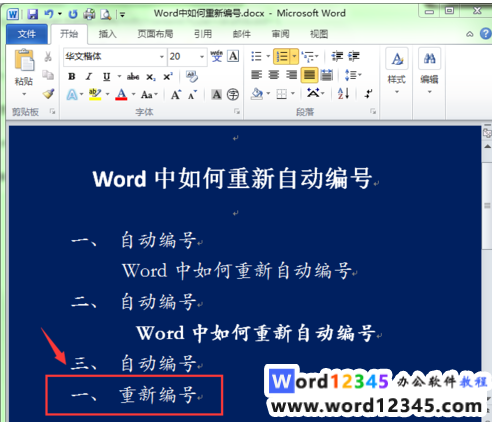This screenshot has width=492, height=422.
Task: Click the bullet list icon
Action: [256, 56]
